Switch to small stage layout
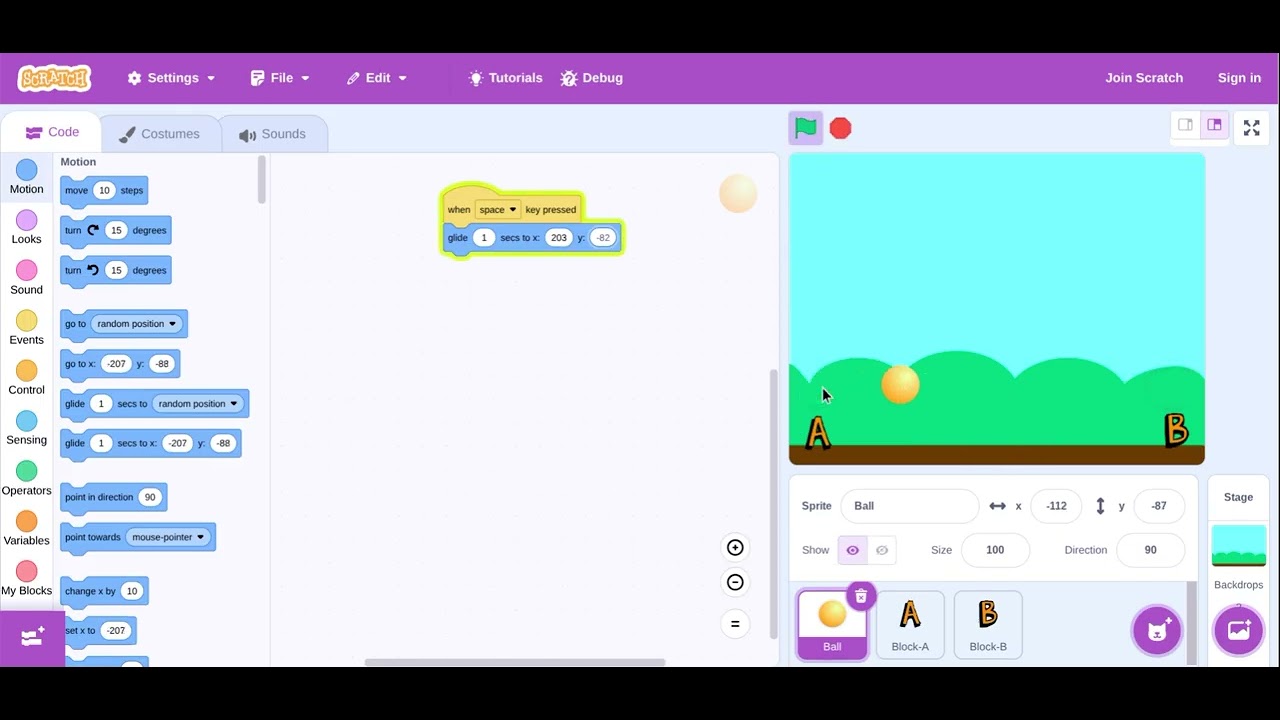Screen dimensions: 1280x720 pyautogui.click(x=1185, y=125)
